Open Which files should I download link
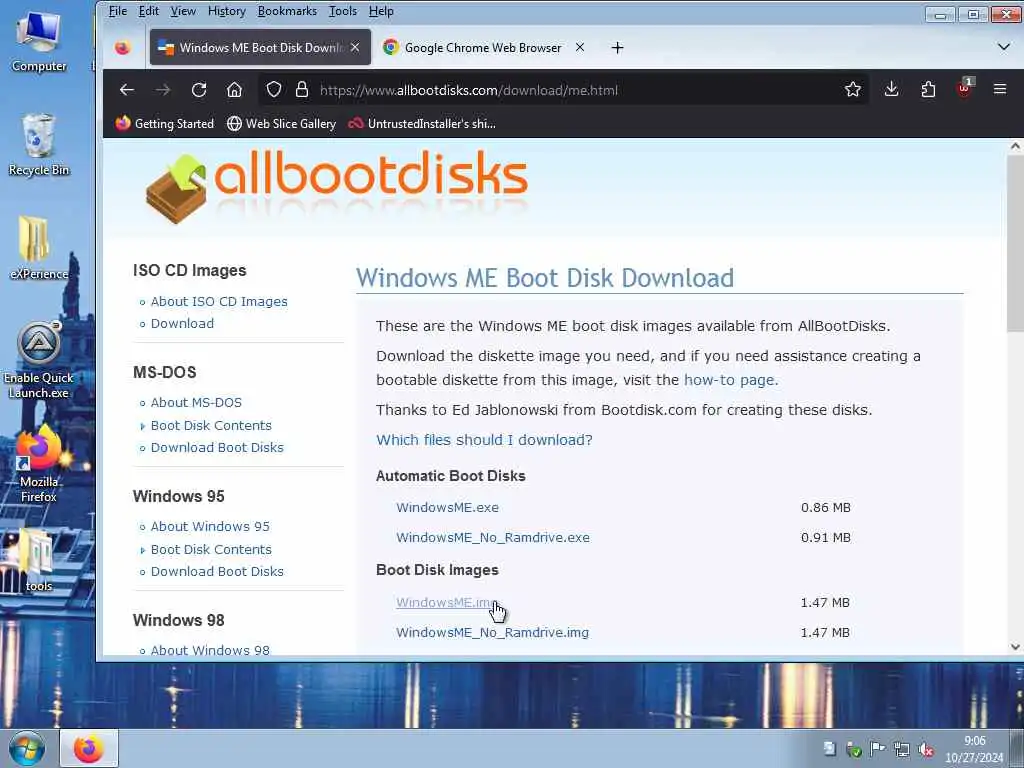The image size is (1024, 768). click(x=484, y=440)
